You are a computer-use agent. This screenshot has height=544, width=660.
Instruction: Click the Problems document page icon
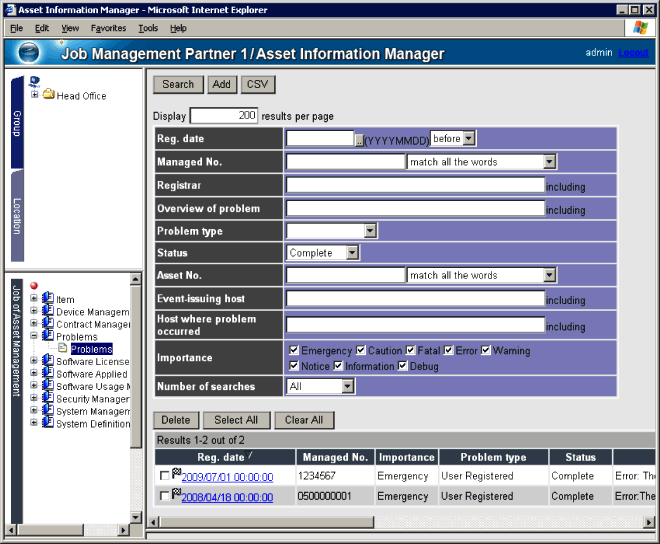pyautogui.click(x=62, y=349)
